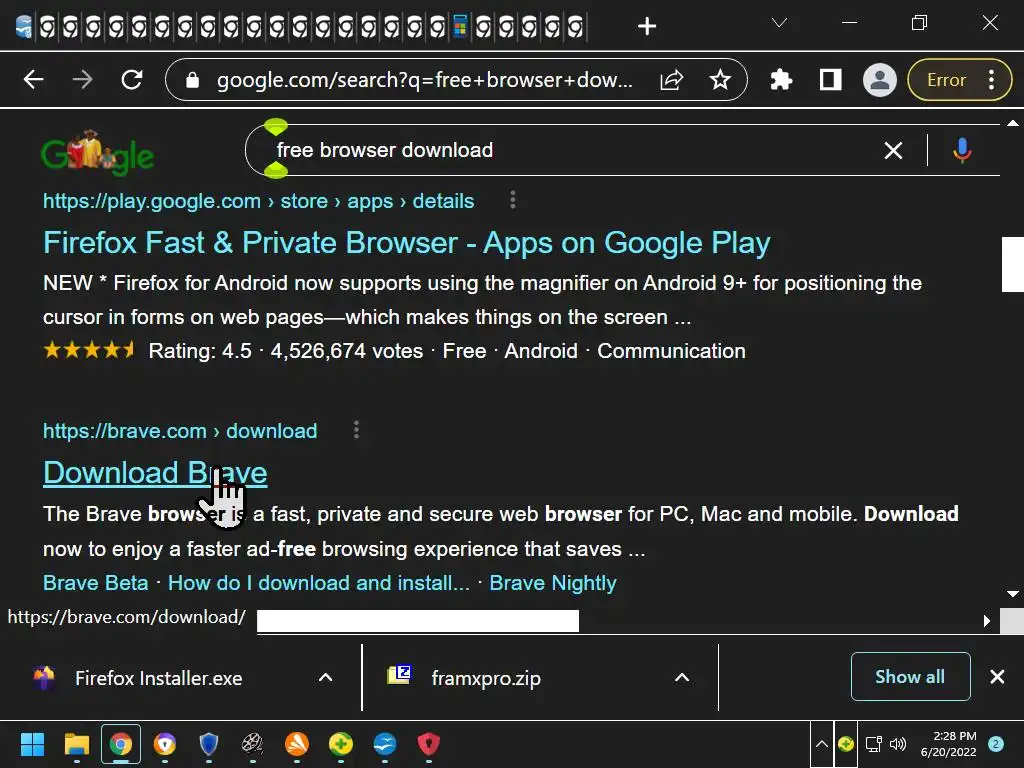Open 'How do I download and install...' sitelink
Viewport: 1024px width, 768px height.
319,583
